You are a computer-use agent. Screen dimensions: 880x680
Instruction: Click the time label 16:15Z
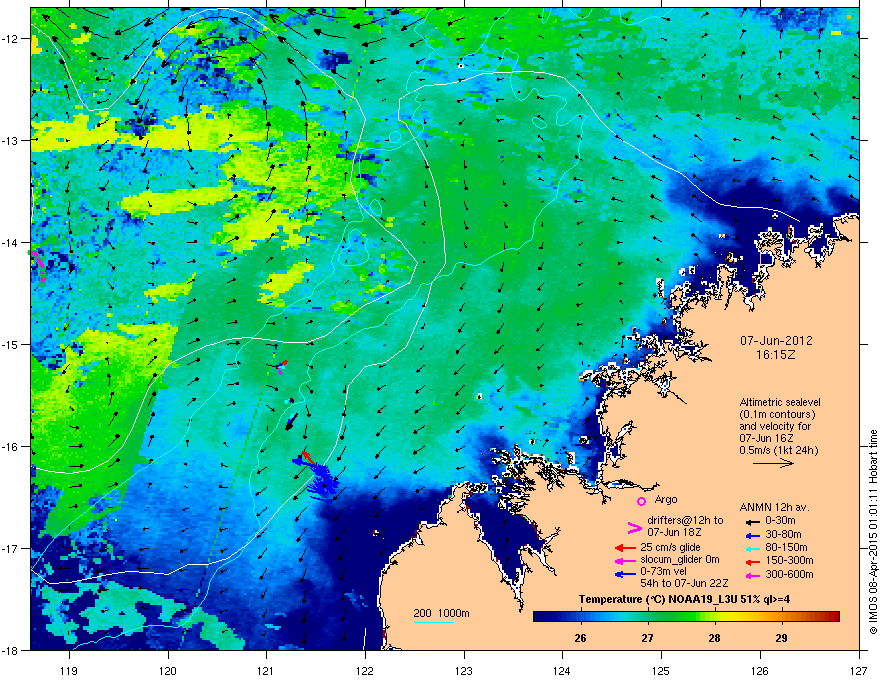click(x=776, y=355)
